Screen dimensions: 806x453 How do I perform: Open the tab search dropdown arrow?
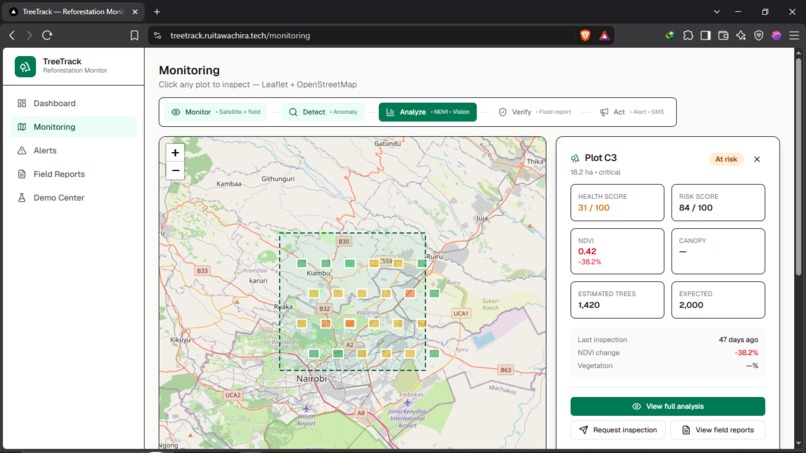717,12
